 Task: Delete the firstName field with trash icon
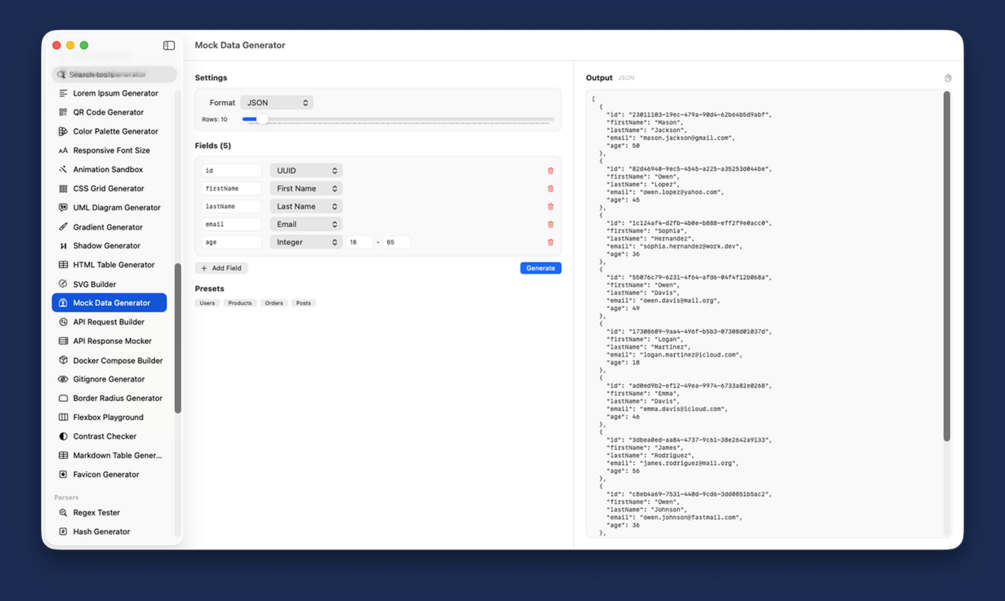tap(550, 189)
